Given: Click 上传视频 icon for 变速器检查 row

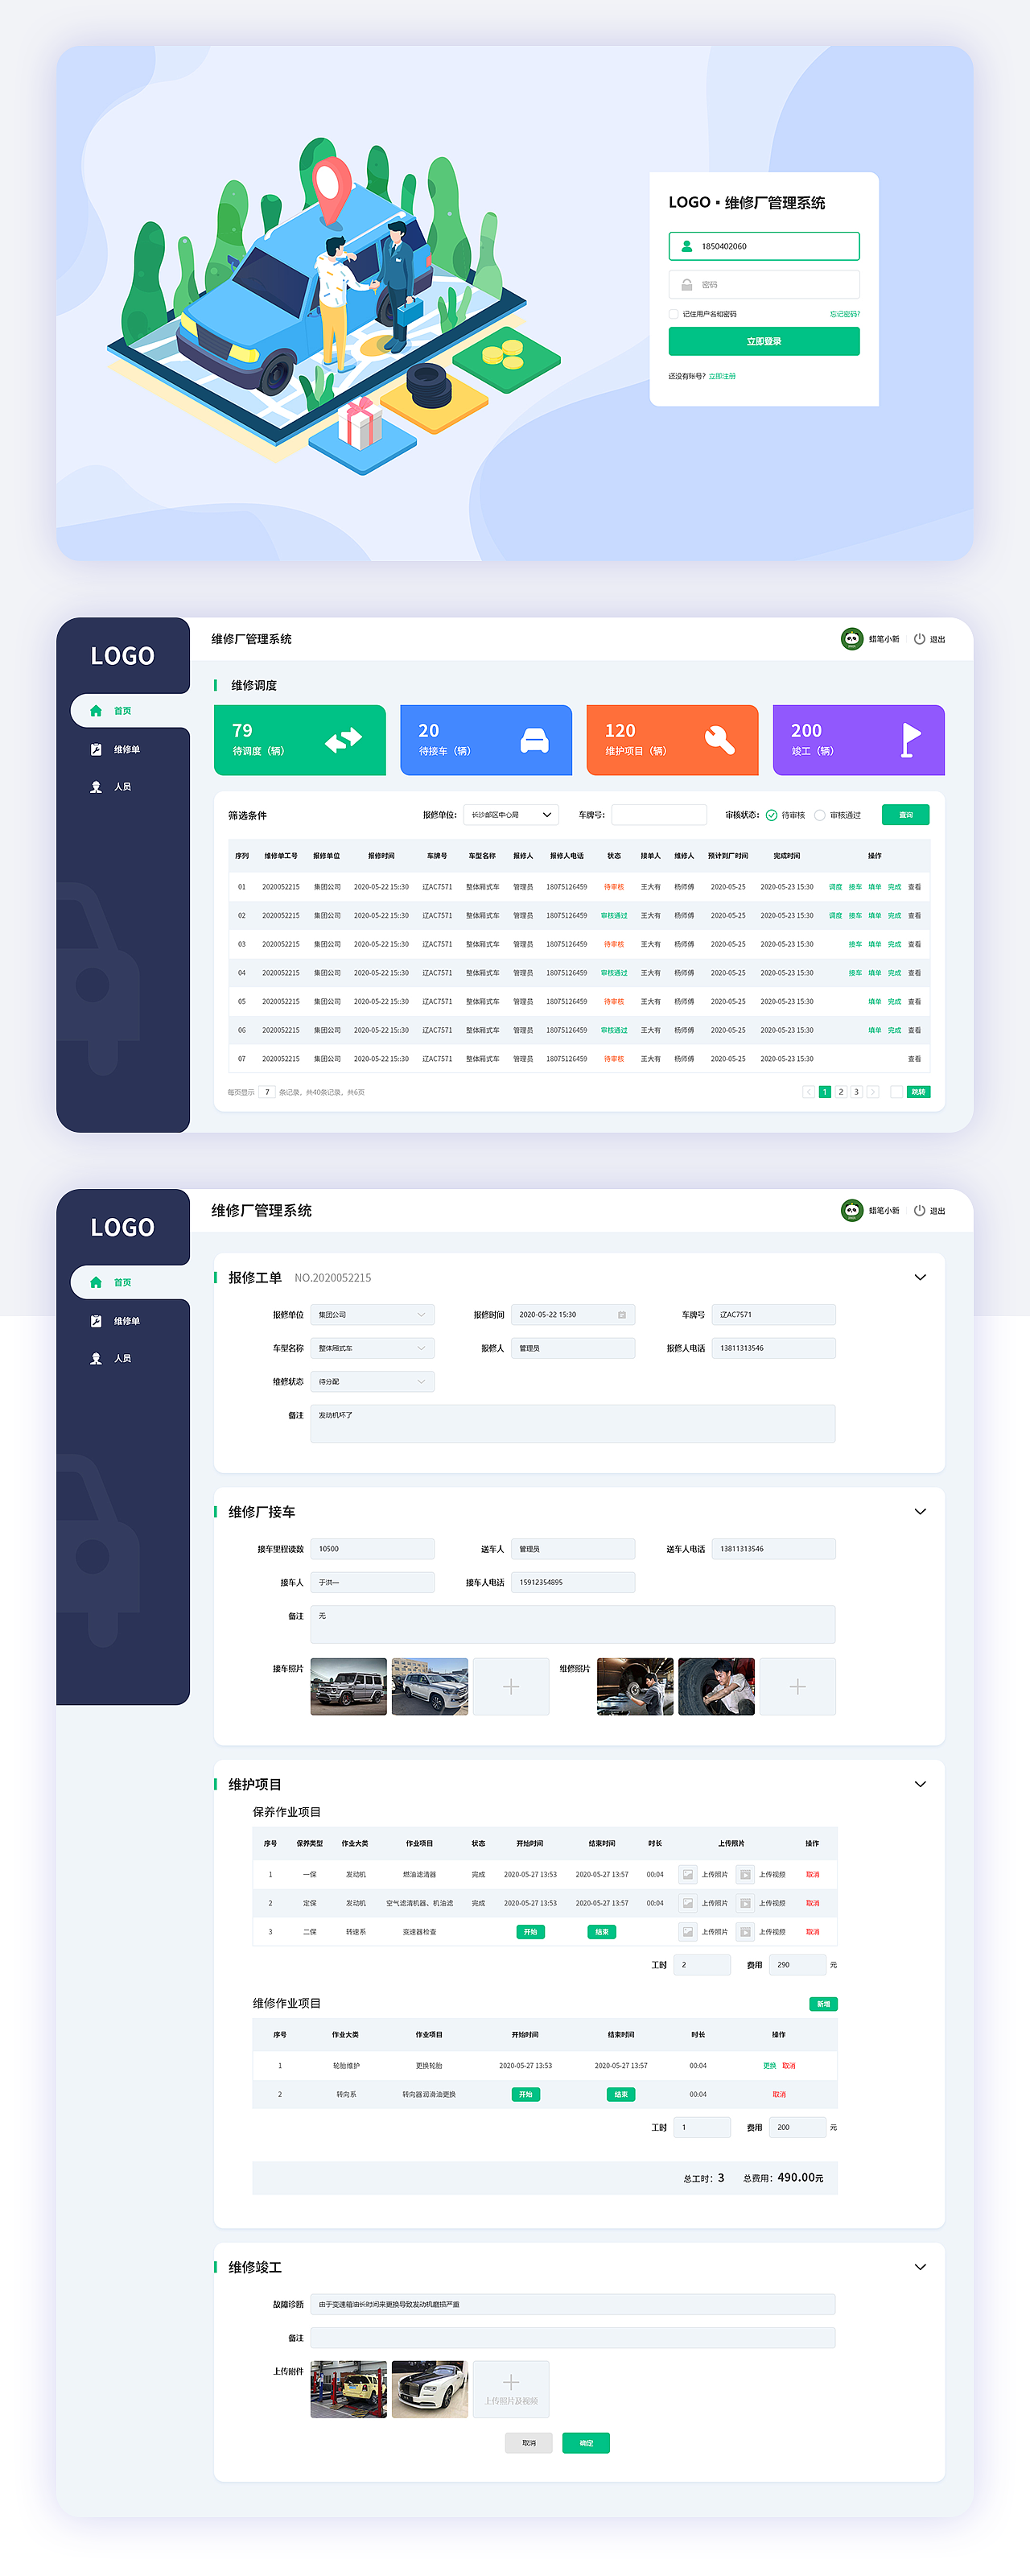Looking at the screenshot, I should point(745,1932).
